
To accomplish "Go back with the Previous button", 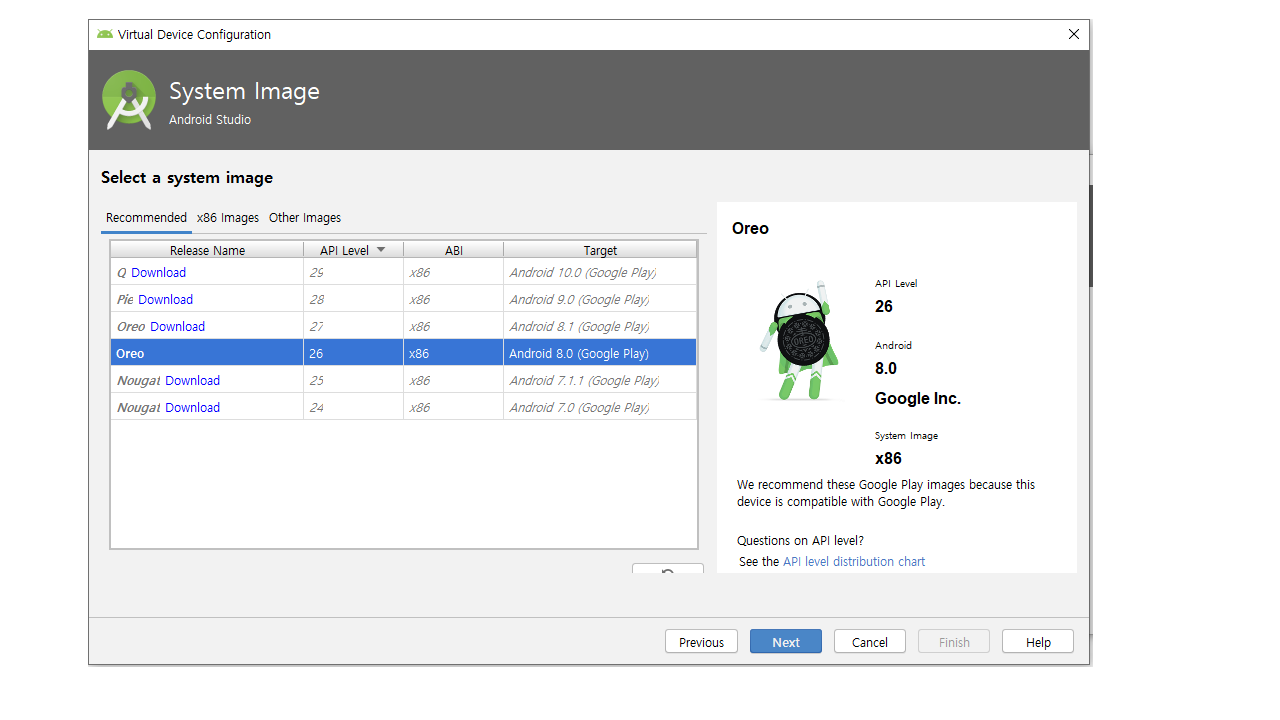I will [x=701, y=642].
